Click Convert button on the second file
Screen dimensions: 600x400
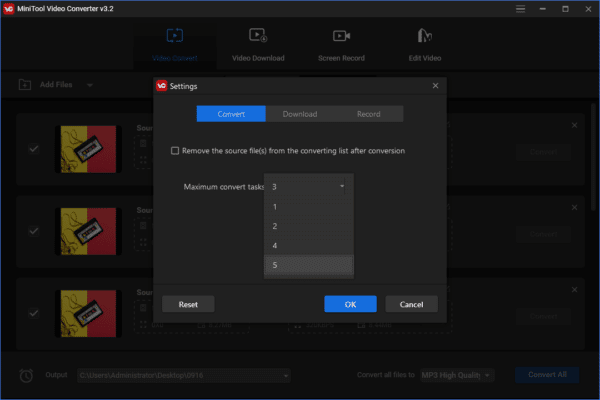pos(543,234)
